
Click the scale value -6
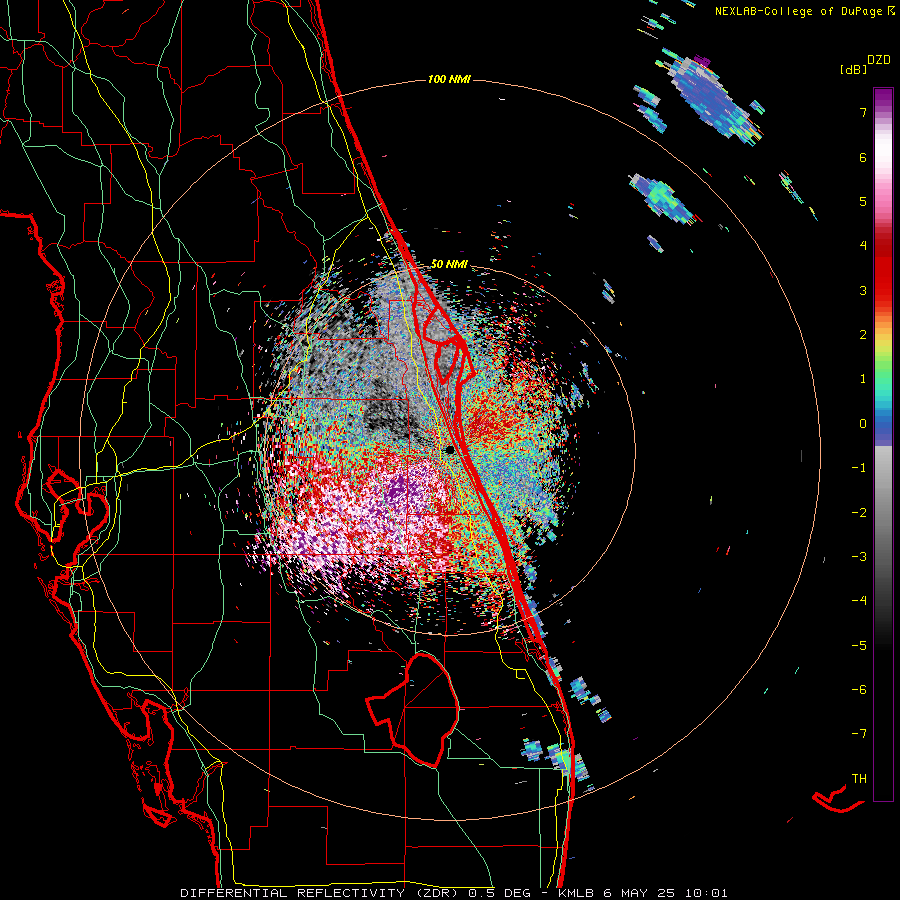click(x=859, y=690)
